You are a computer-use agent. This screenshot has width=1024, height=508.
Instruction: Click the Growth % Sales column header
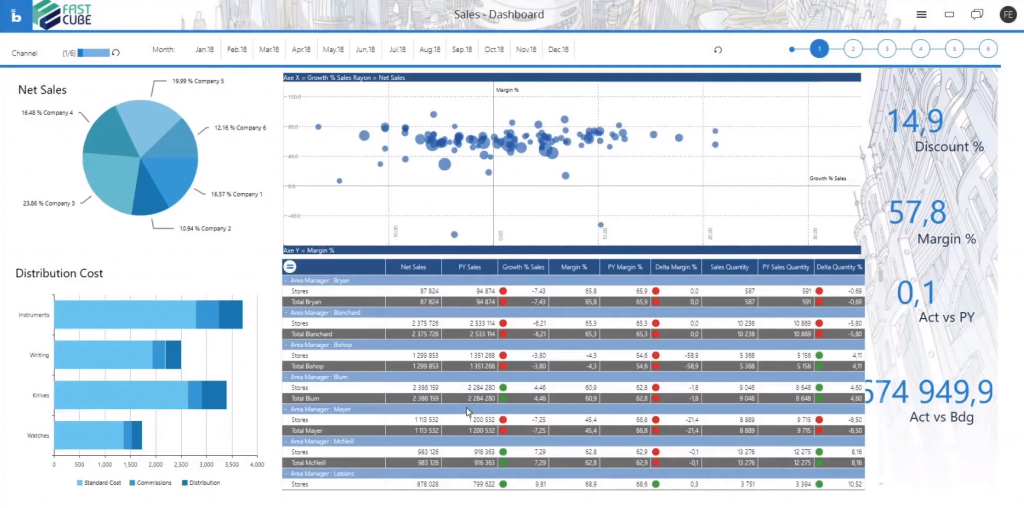pos(523,267)
